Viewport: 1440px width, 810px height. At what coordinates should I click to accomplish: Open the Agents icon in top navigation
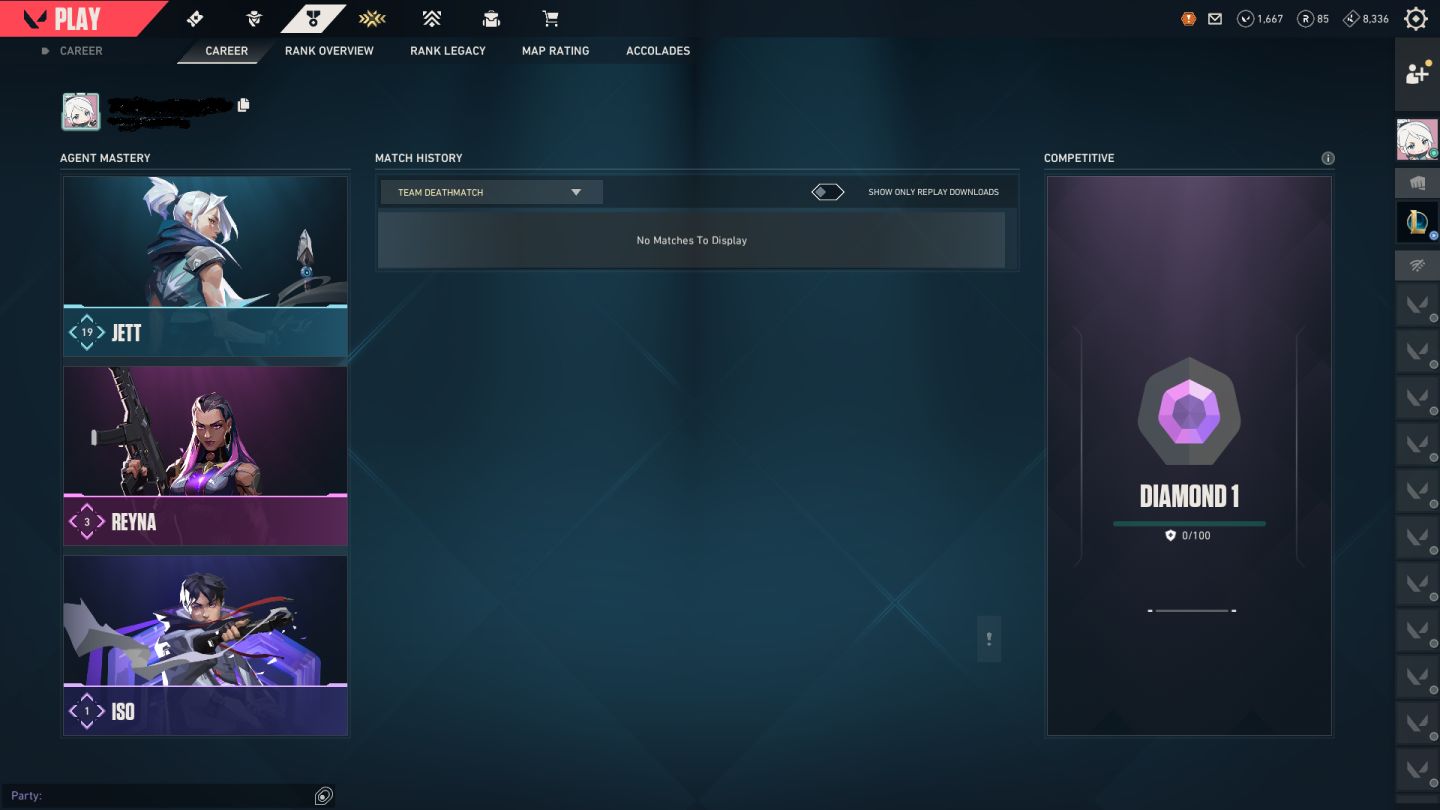point(253,18)
